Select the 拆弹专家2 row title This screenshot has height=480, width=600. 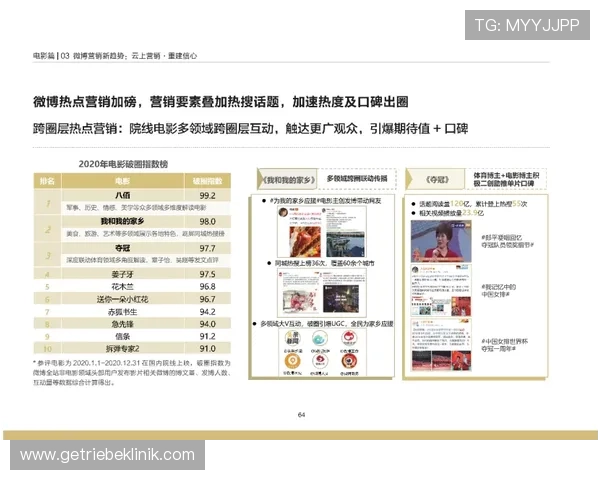pyautogui.click(x=122, y=349)
